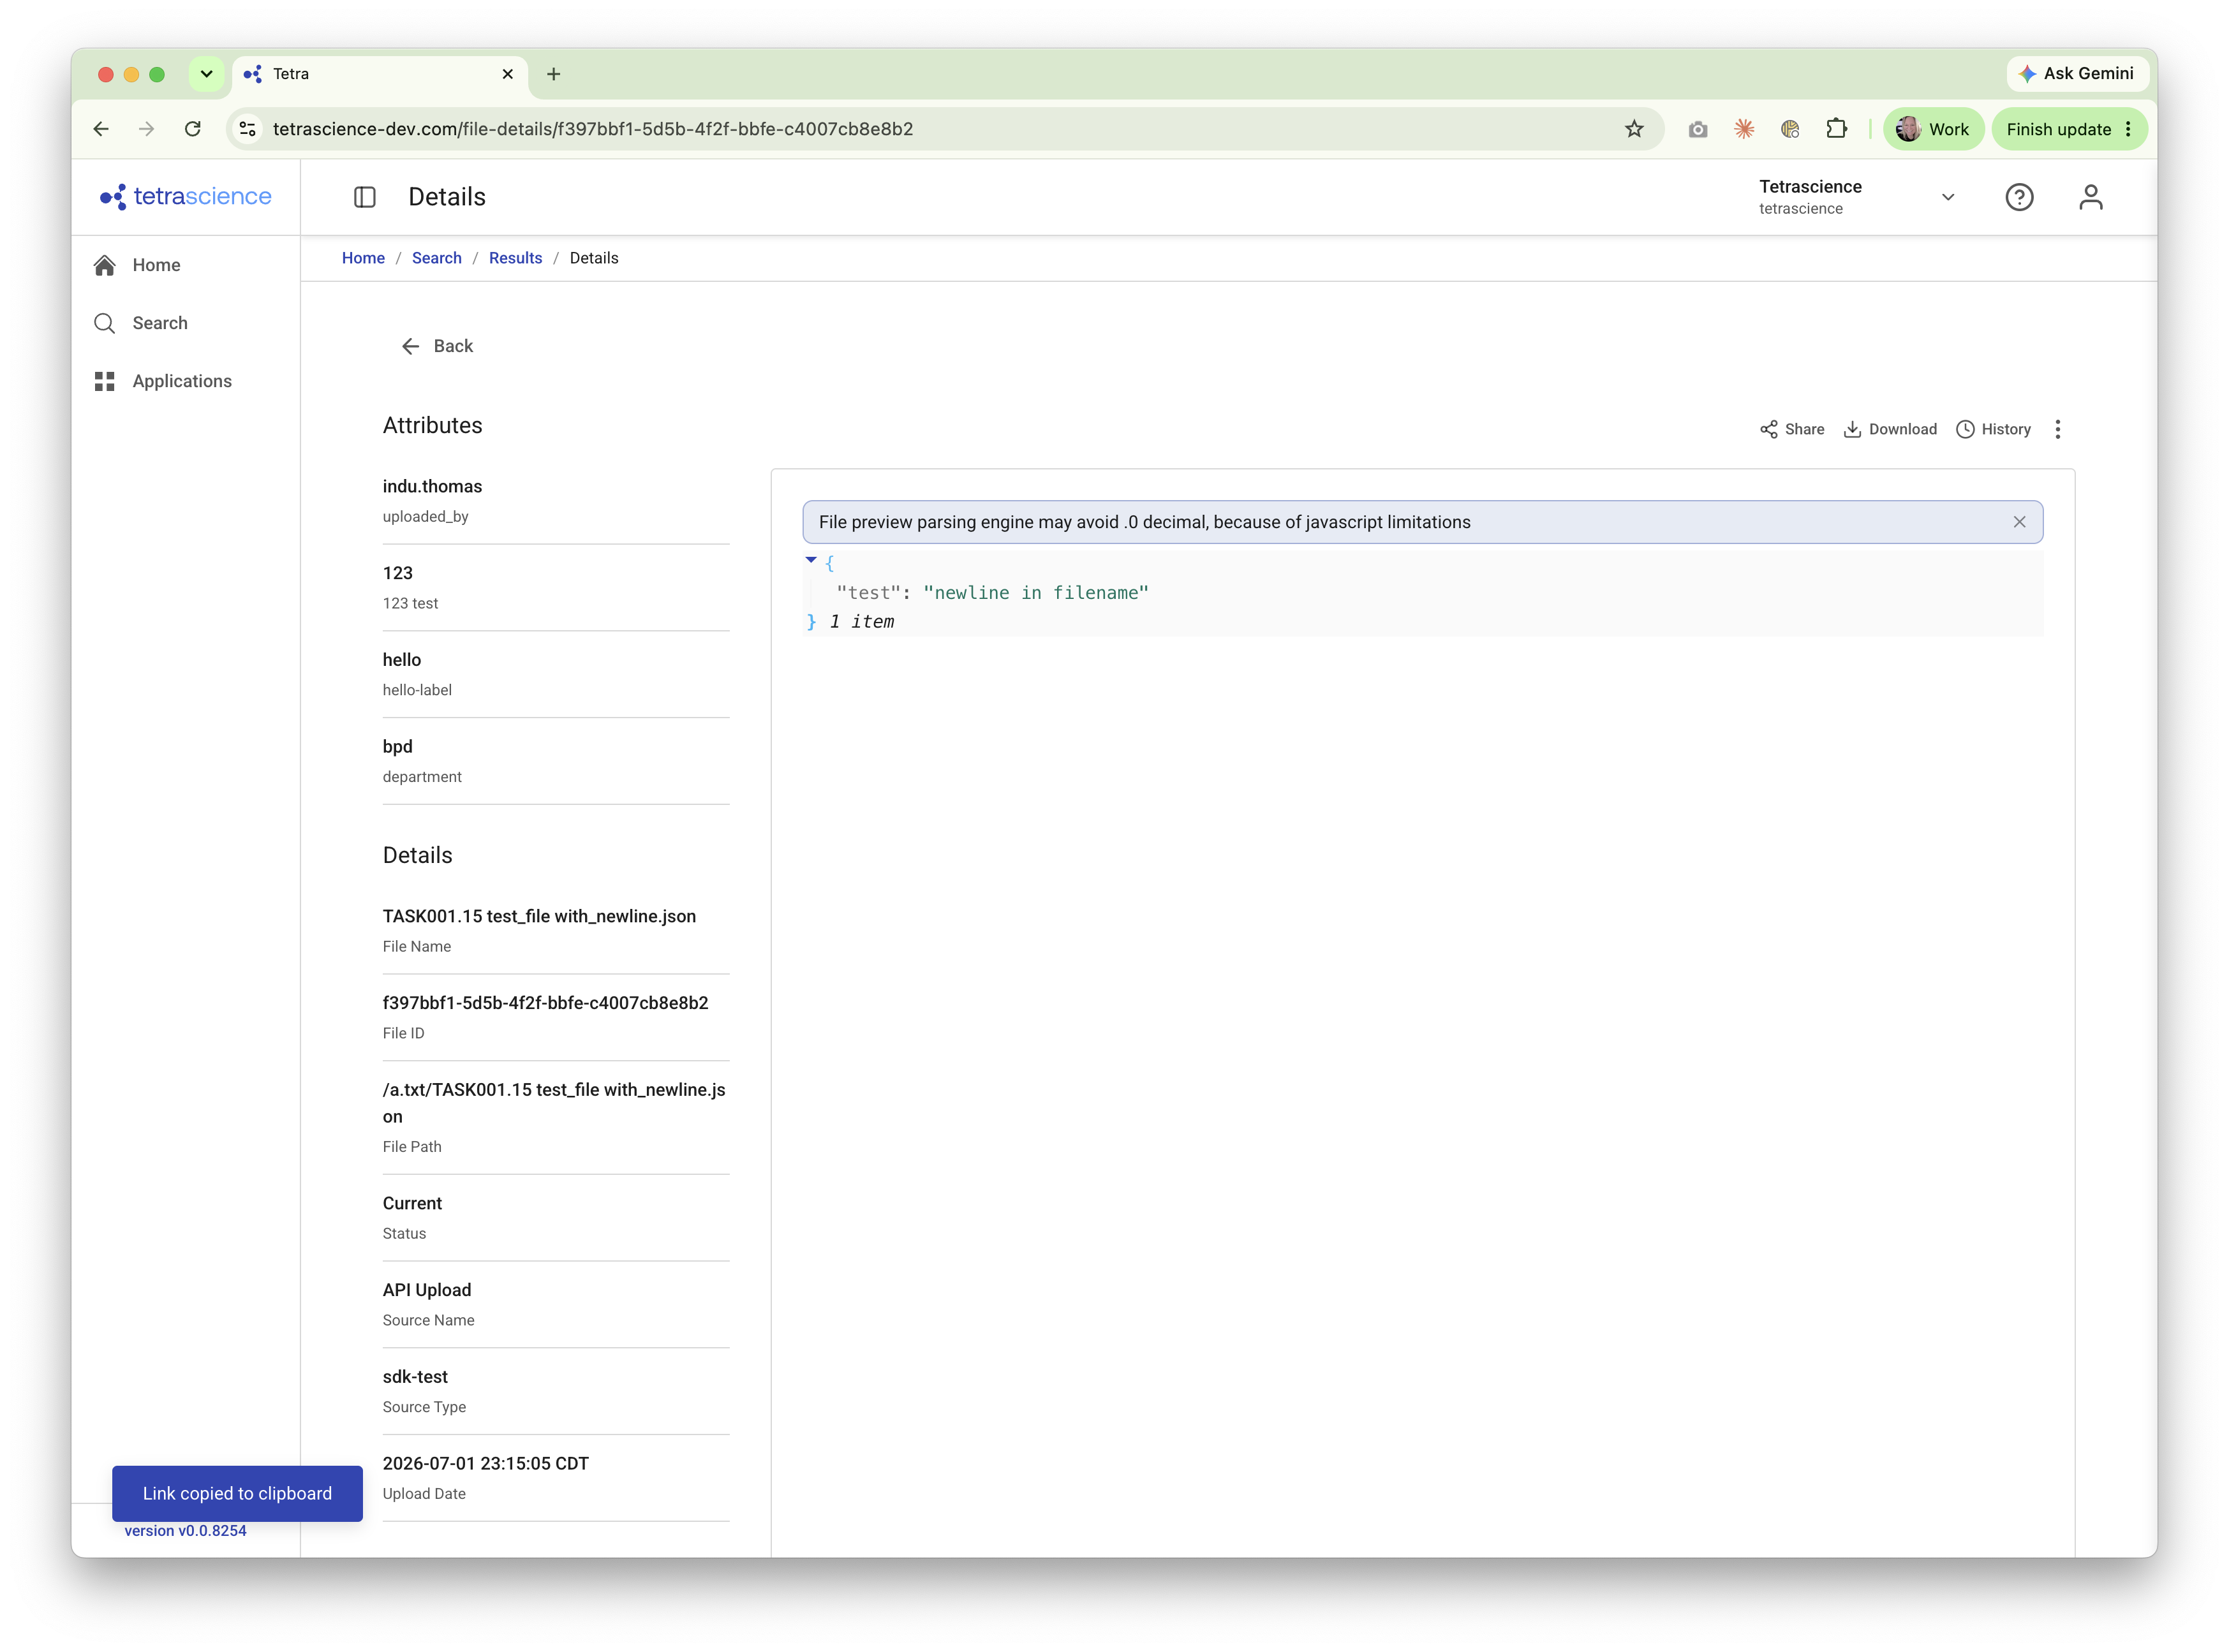Click the tetrascience logo

point(185,196)
